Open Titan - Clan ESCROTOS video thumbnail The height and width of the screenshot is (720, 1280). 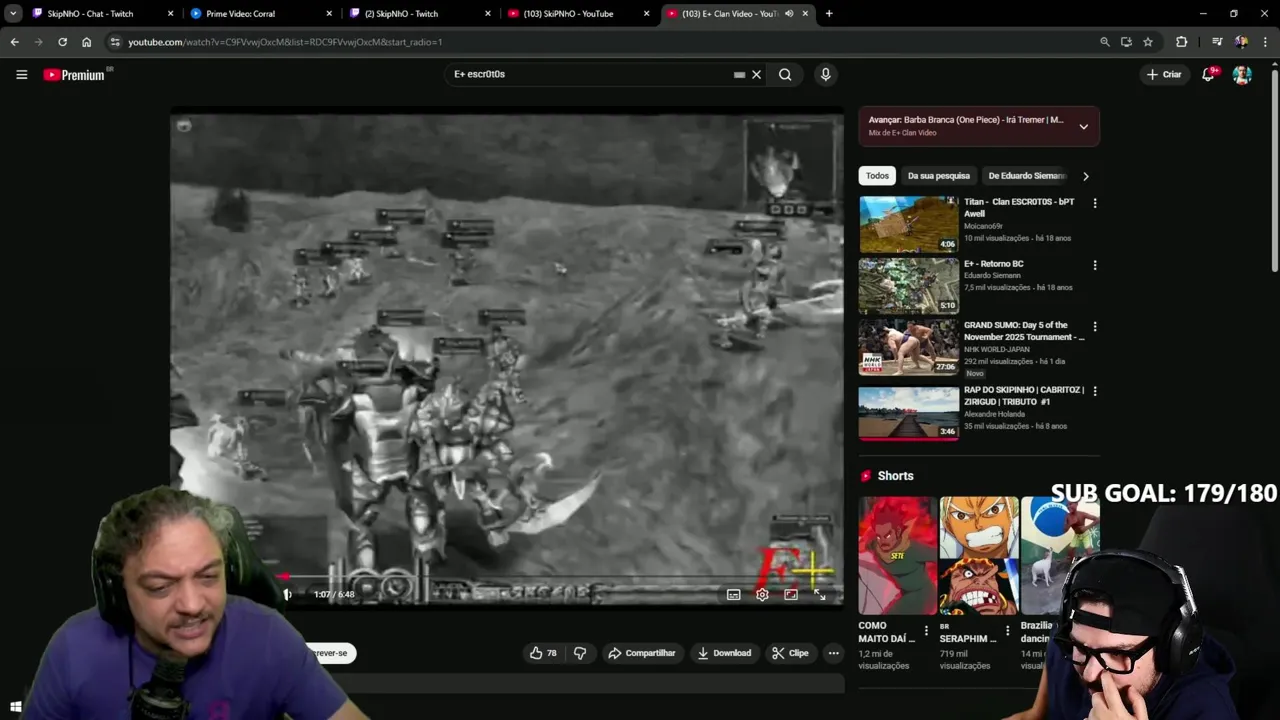click(x=908, y=224)
